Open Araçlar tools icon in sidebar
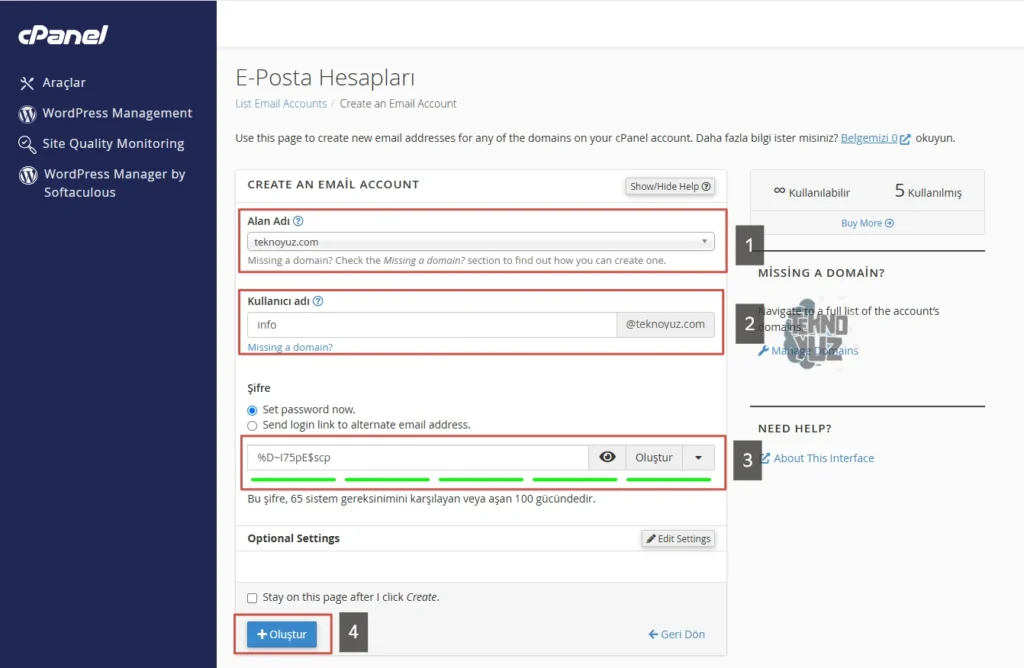Screen dimensions: 1024x668 tap(27, 83)
